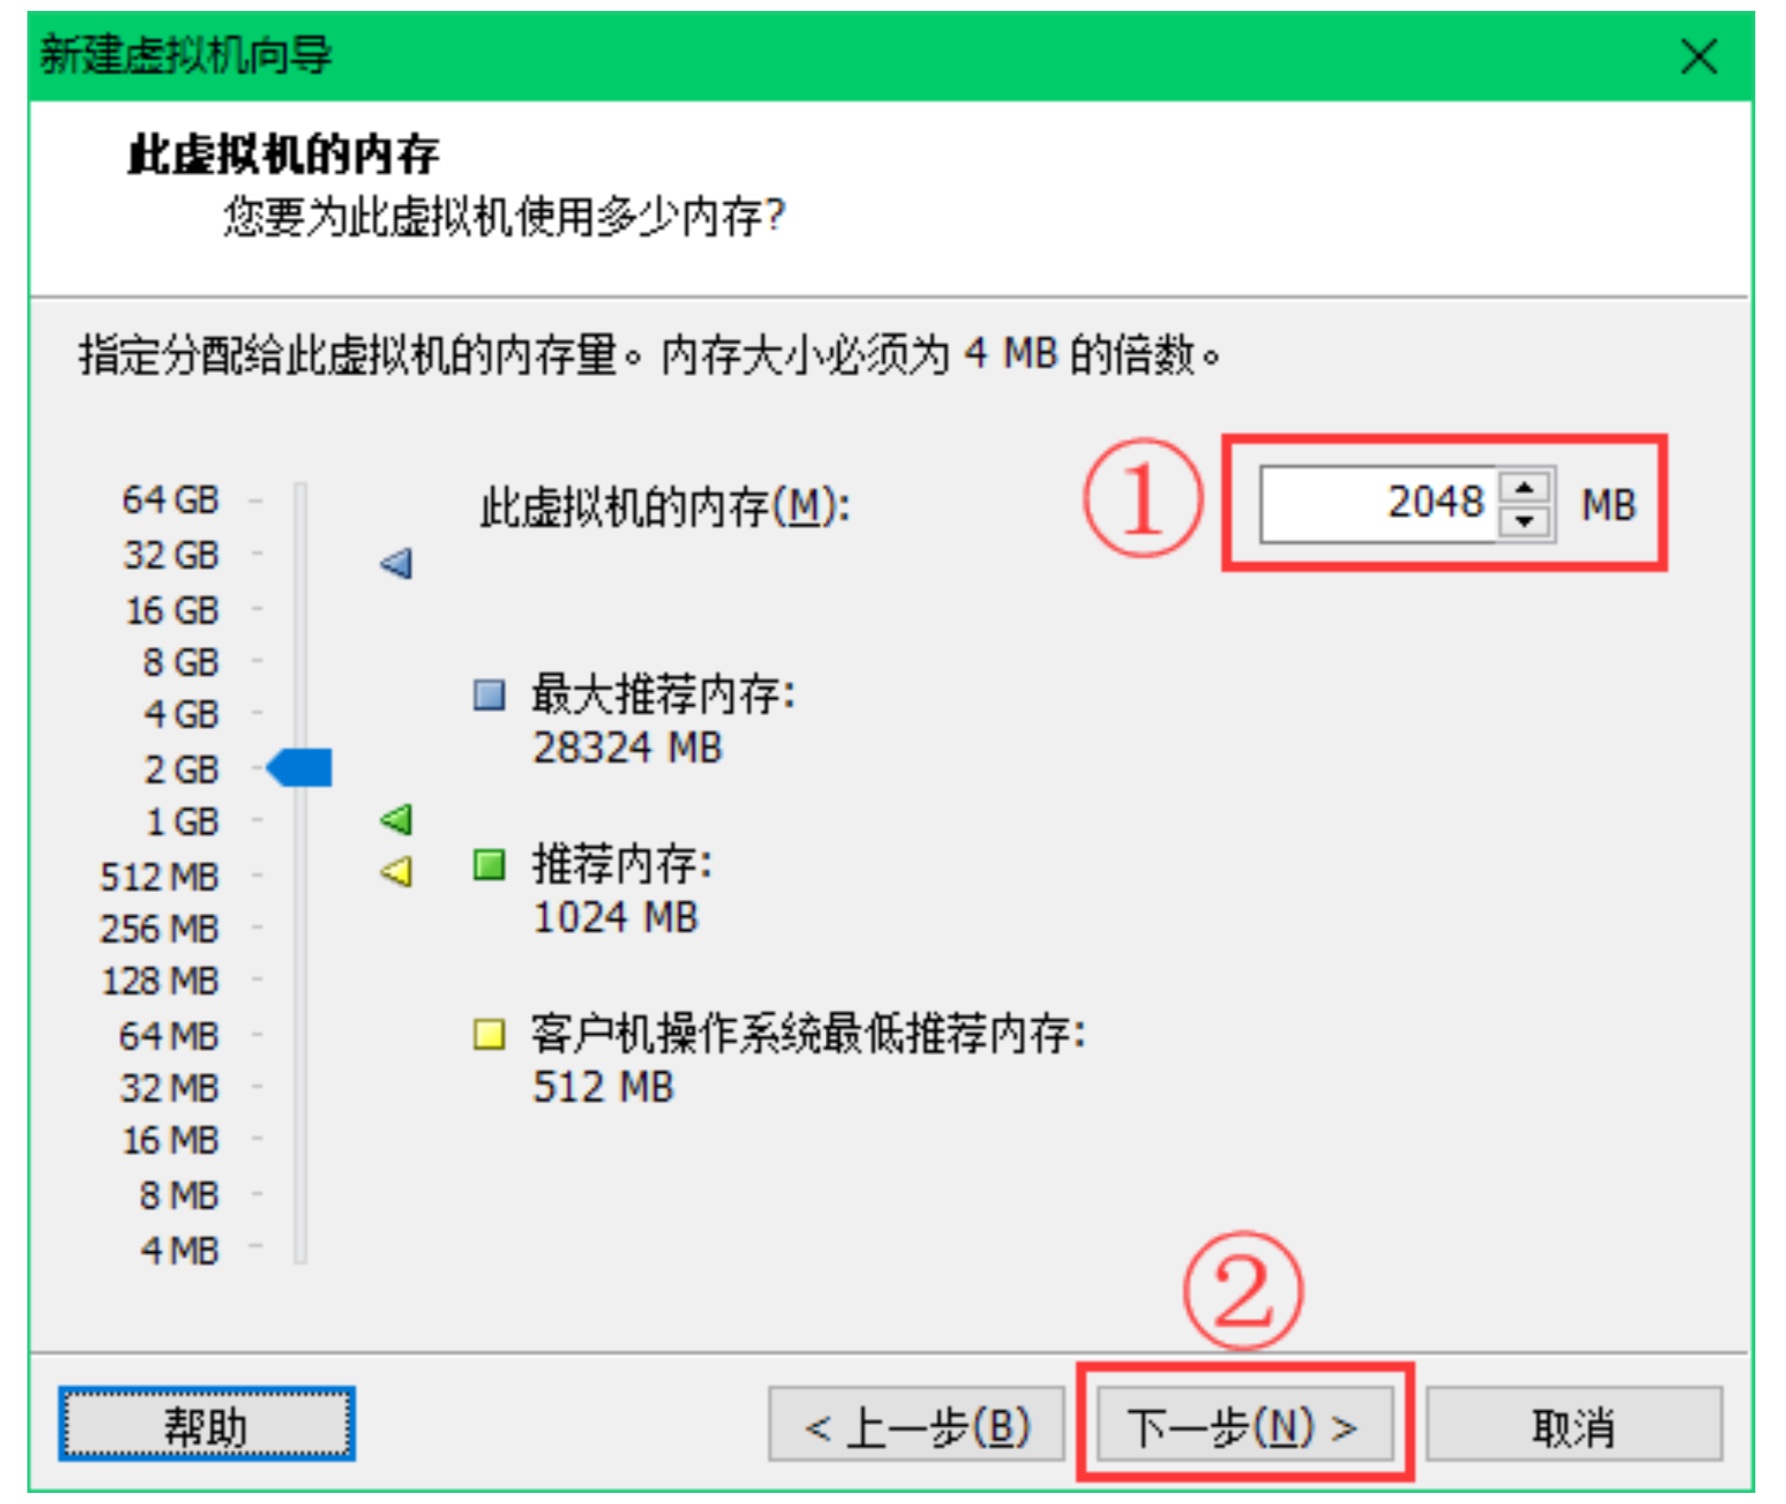This screenshot has height=1504, width=1786.
Task: Select the 8 GB slider label
Action: click(x=181, y=662)
